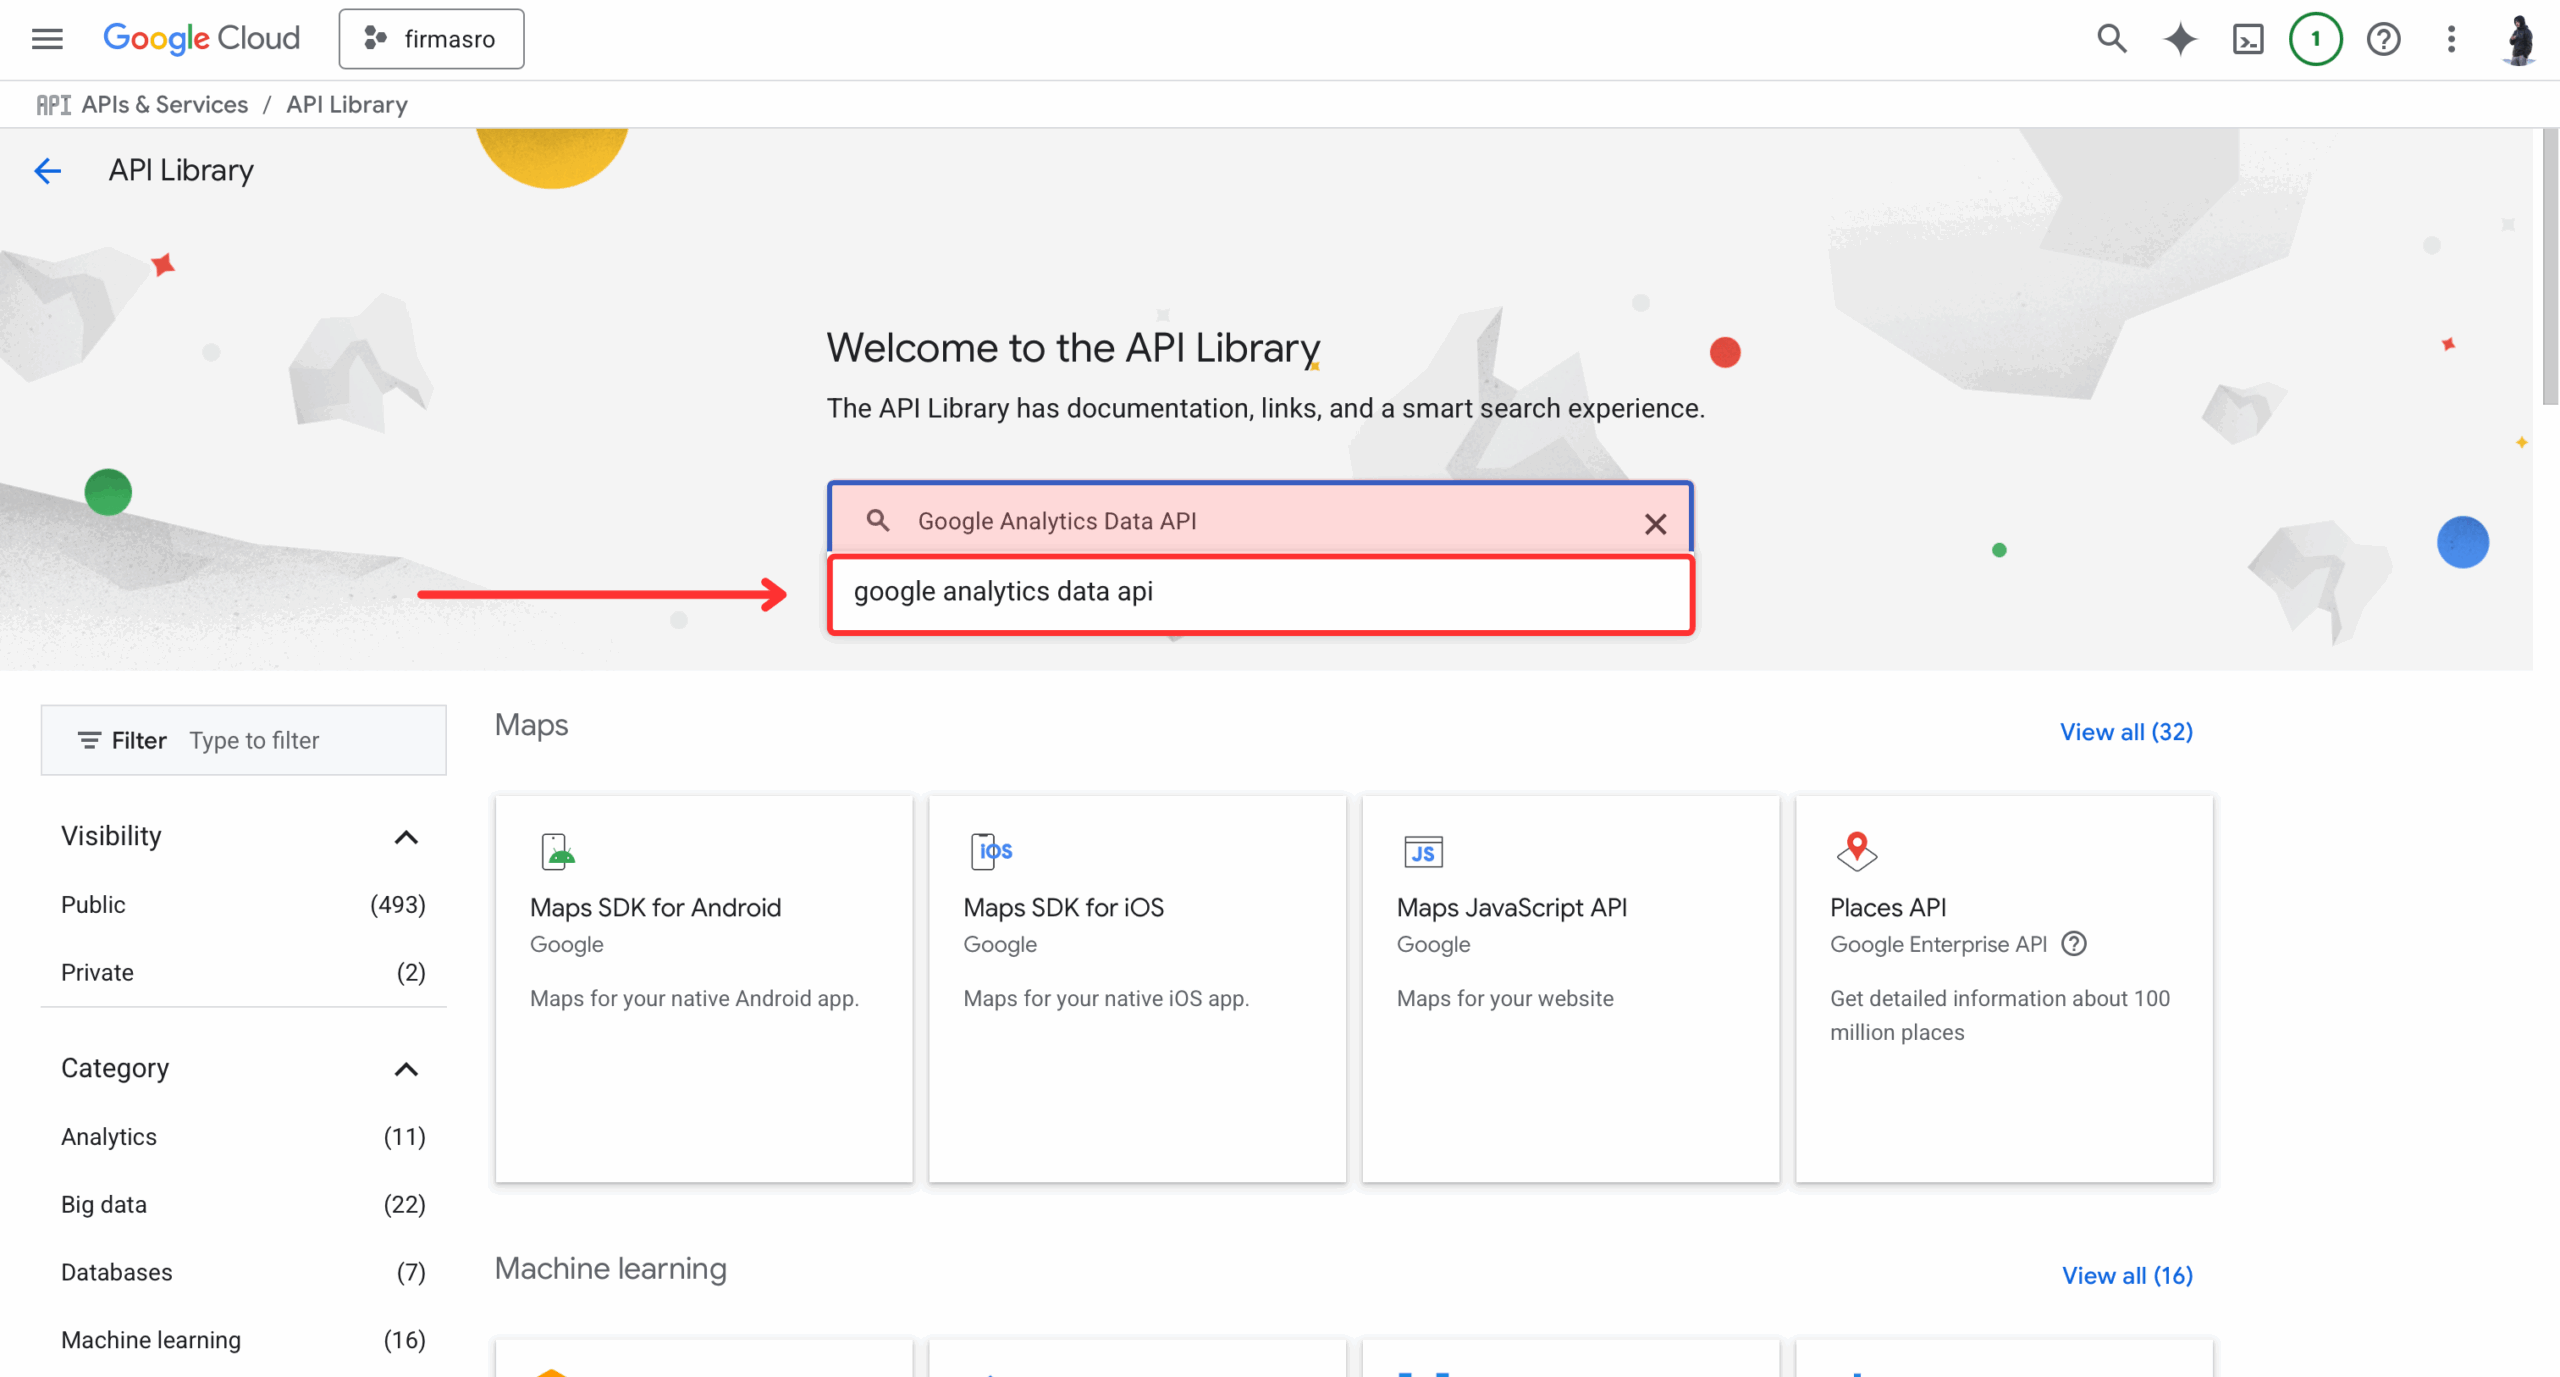Select the Analytics category filter

click(243, 1137)
